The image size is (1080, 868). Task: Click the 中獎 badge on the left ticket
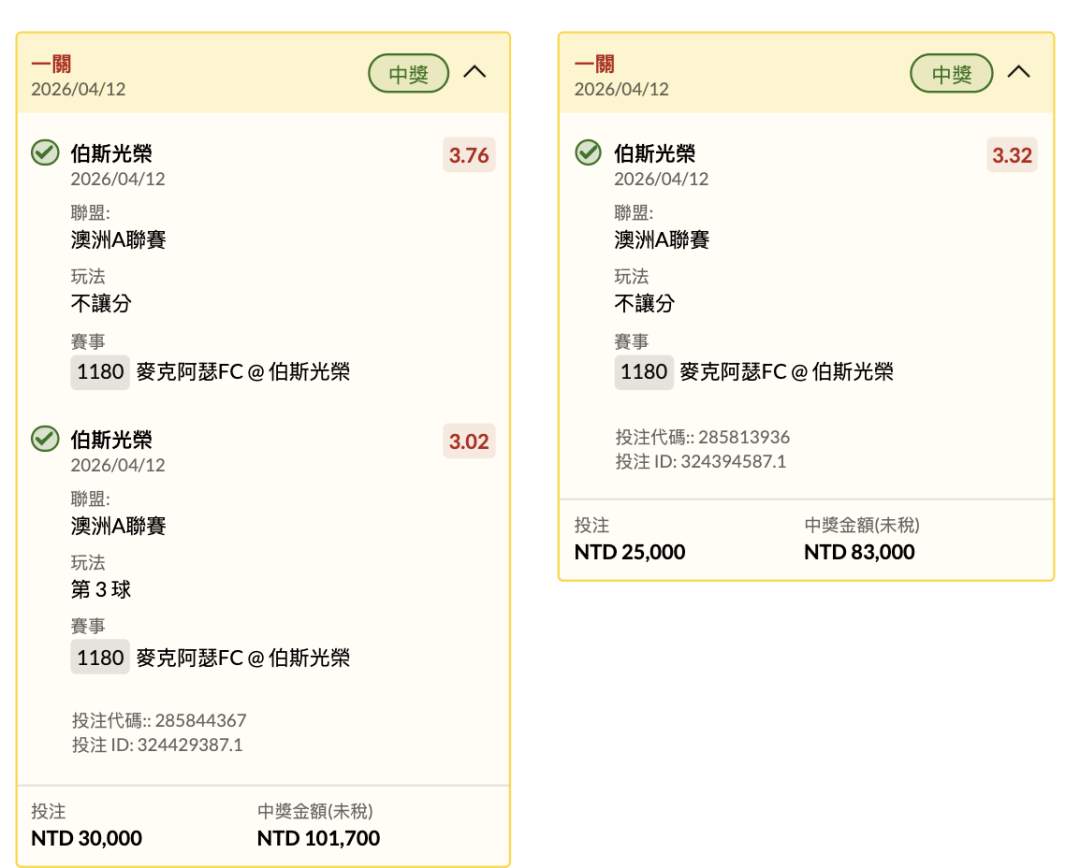(409, 74)
